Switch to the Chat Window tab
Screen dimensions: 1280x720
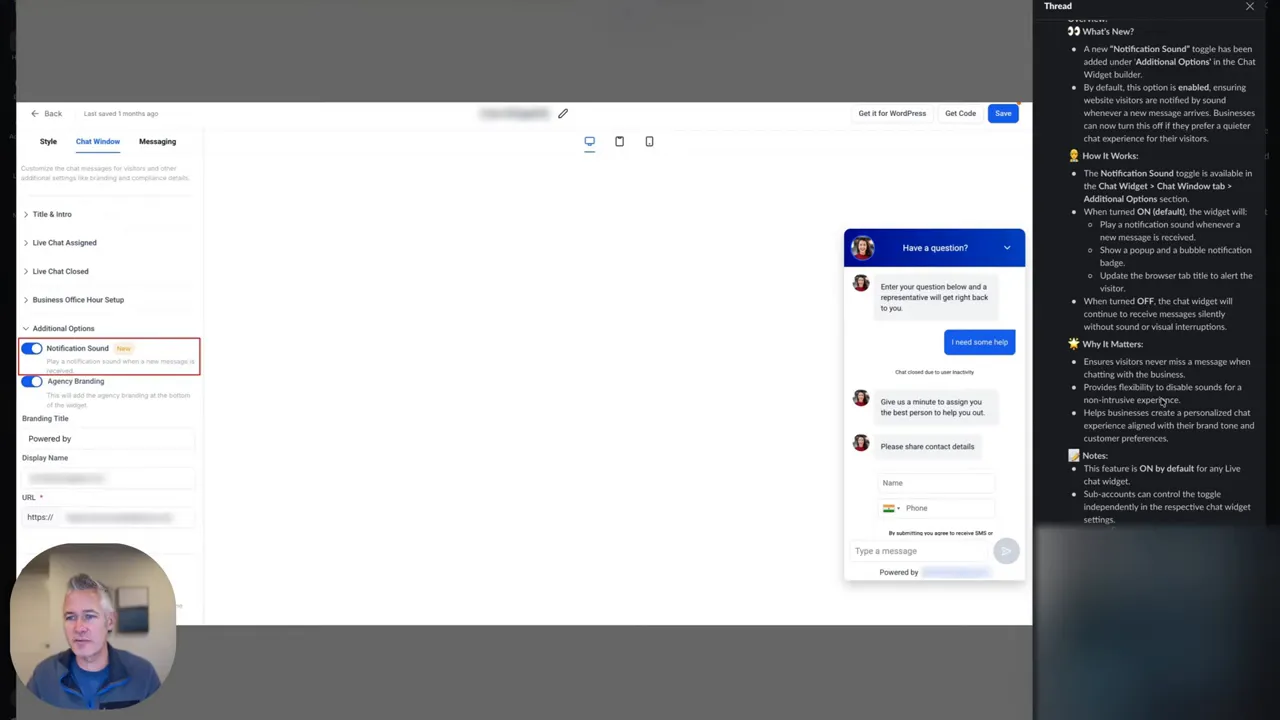pos(98,142)
